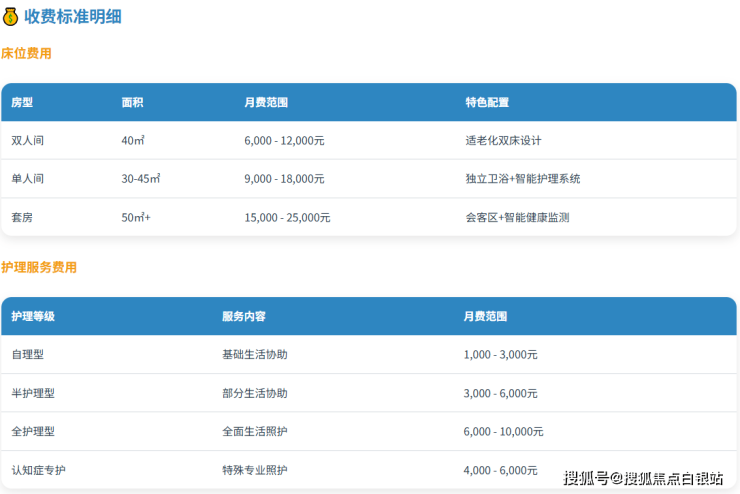Viewport: 740px width, 494px height.
Task: Click the 护理服务费用 section heading
Action: pyautogui.click(x=39, y=268)
